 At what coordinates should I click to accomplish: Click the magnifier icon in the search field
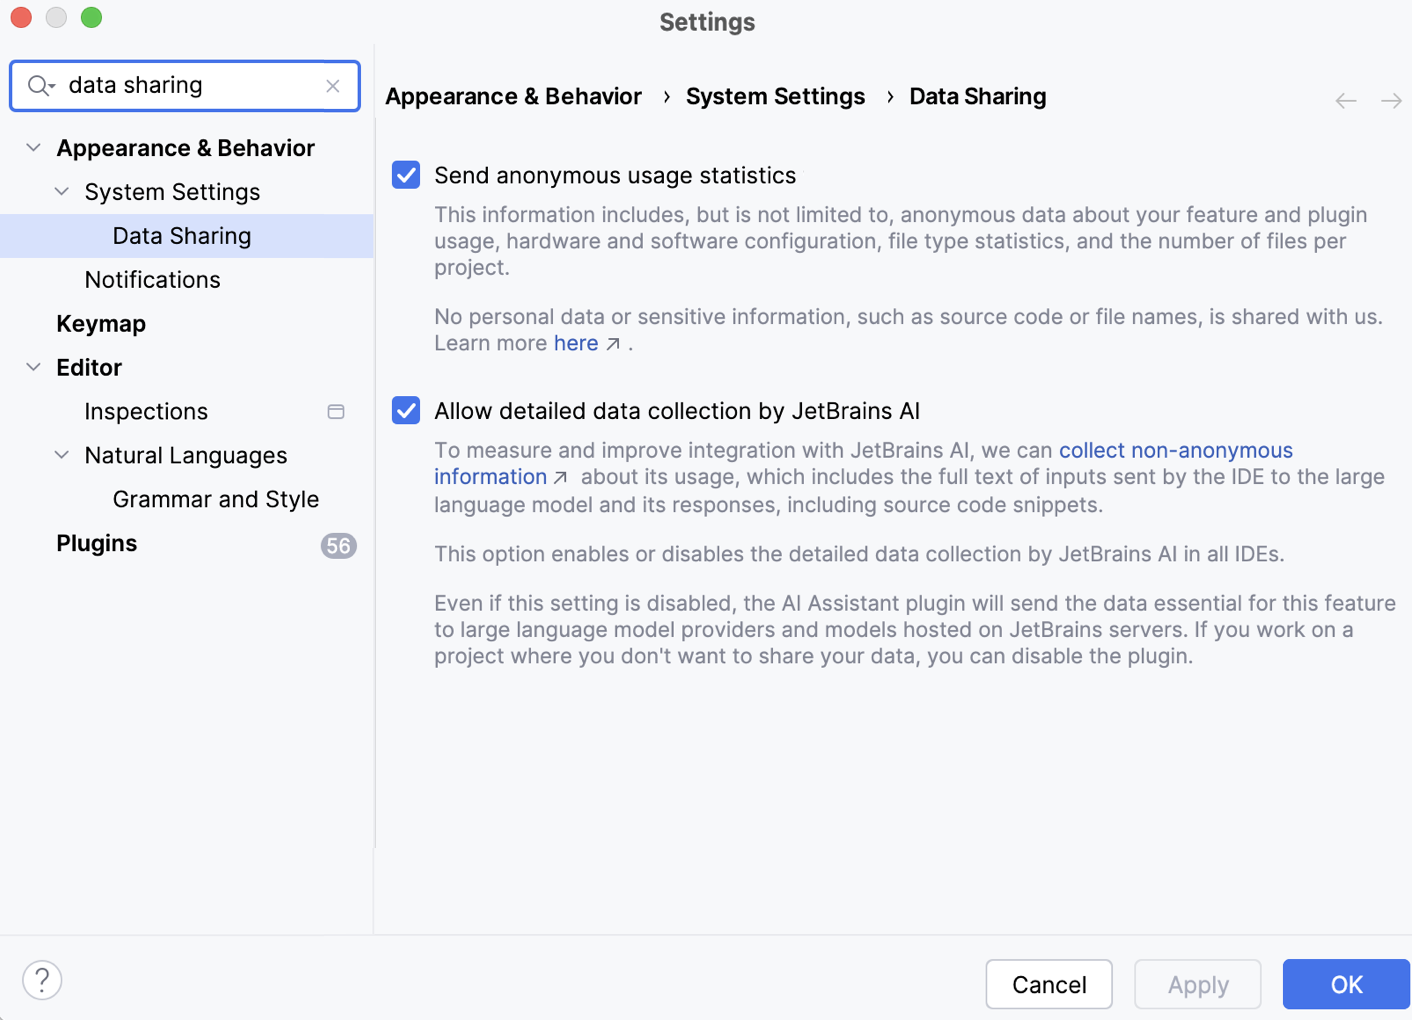(x=38, y=85)
